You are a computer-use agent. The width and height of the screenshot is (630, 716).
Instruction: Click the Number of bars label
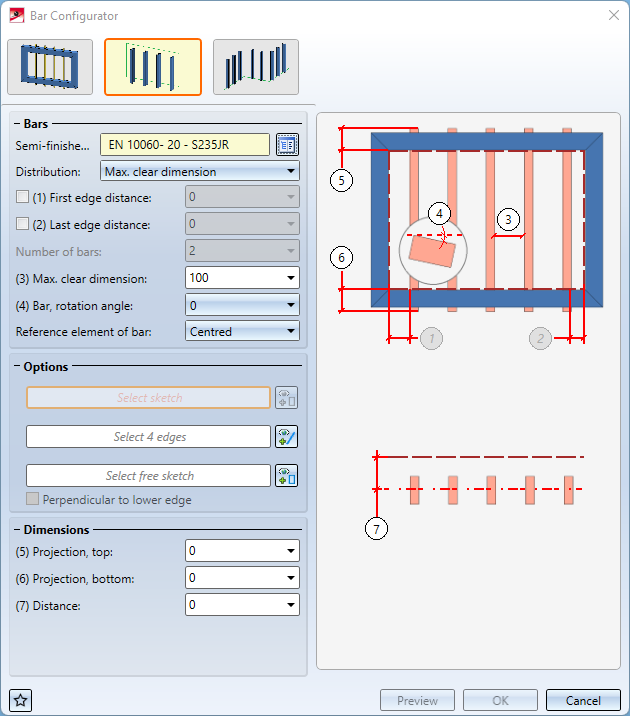(59, 252)
